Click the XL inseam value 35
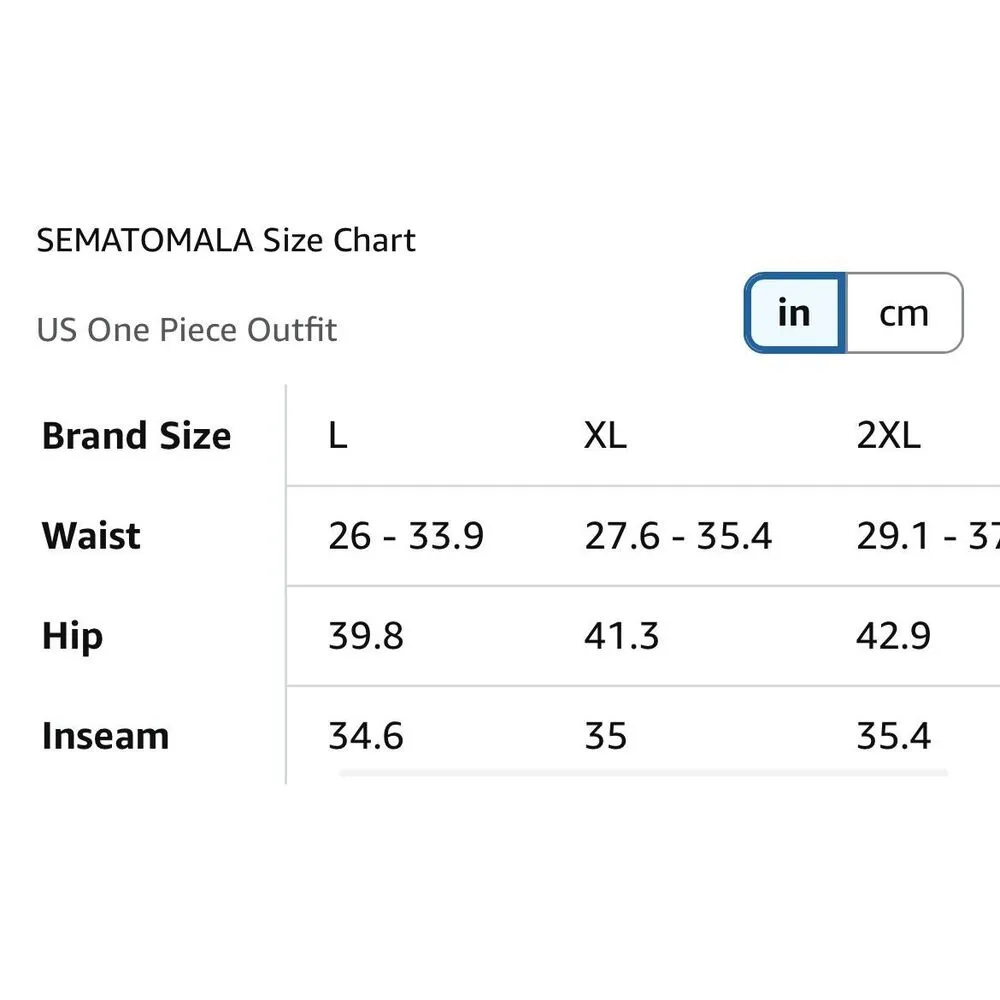This screenshot has height=1000, width=1000. pos(606,736)
